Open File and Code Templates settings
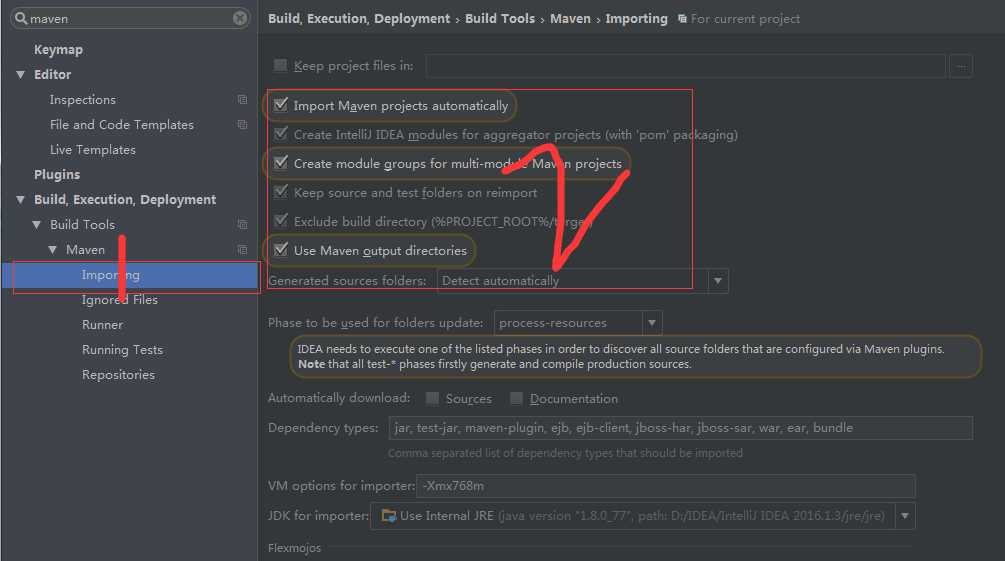Image resolution: width=1005 pixels, height=561 pixels. pyautogui.click(x=122, y=124)
